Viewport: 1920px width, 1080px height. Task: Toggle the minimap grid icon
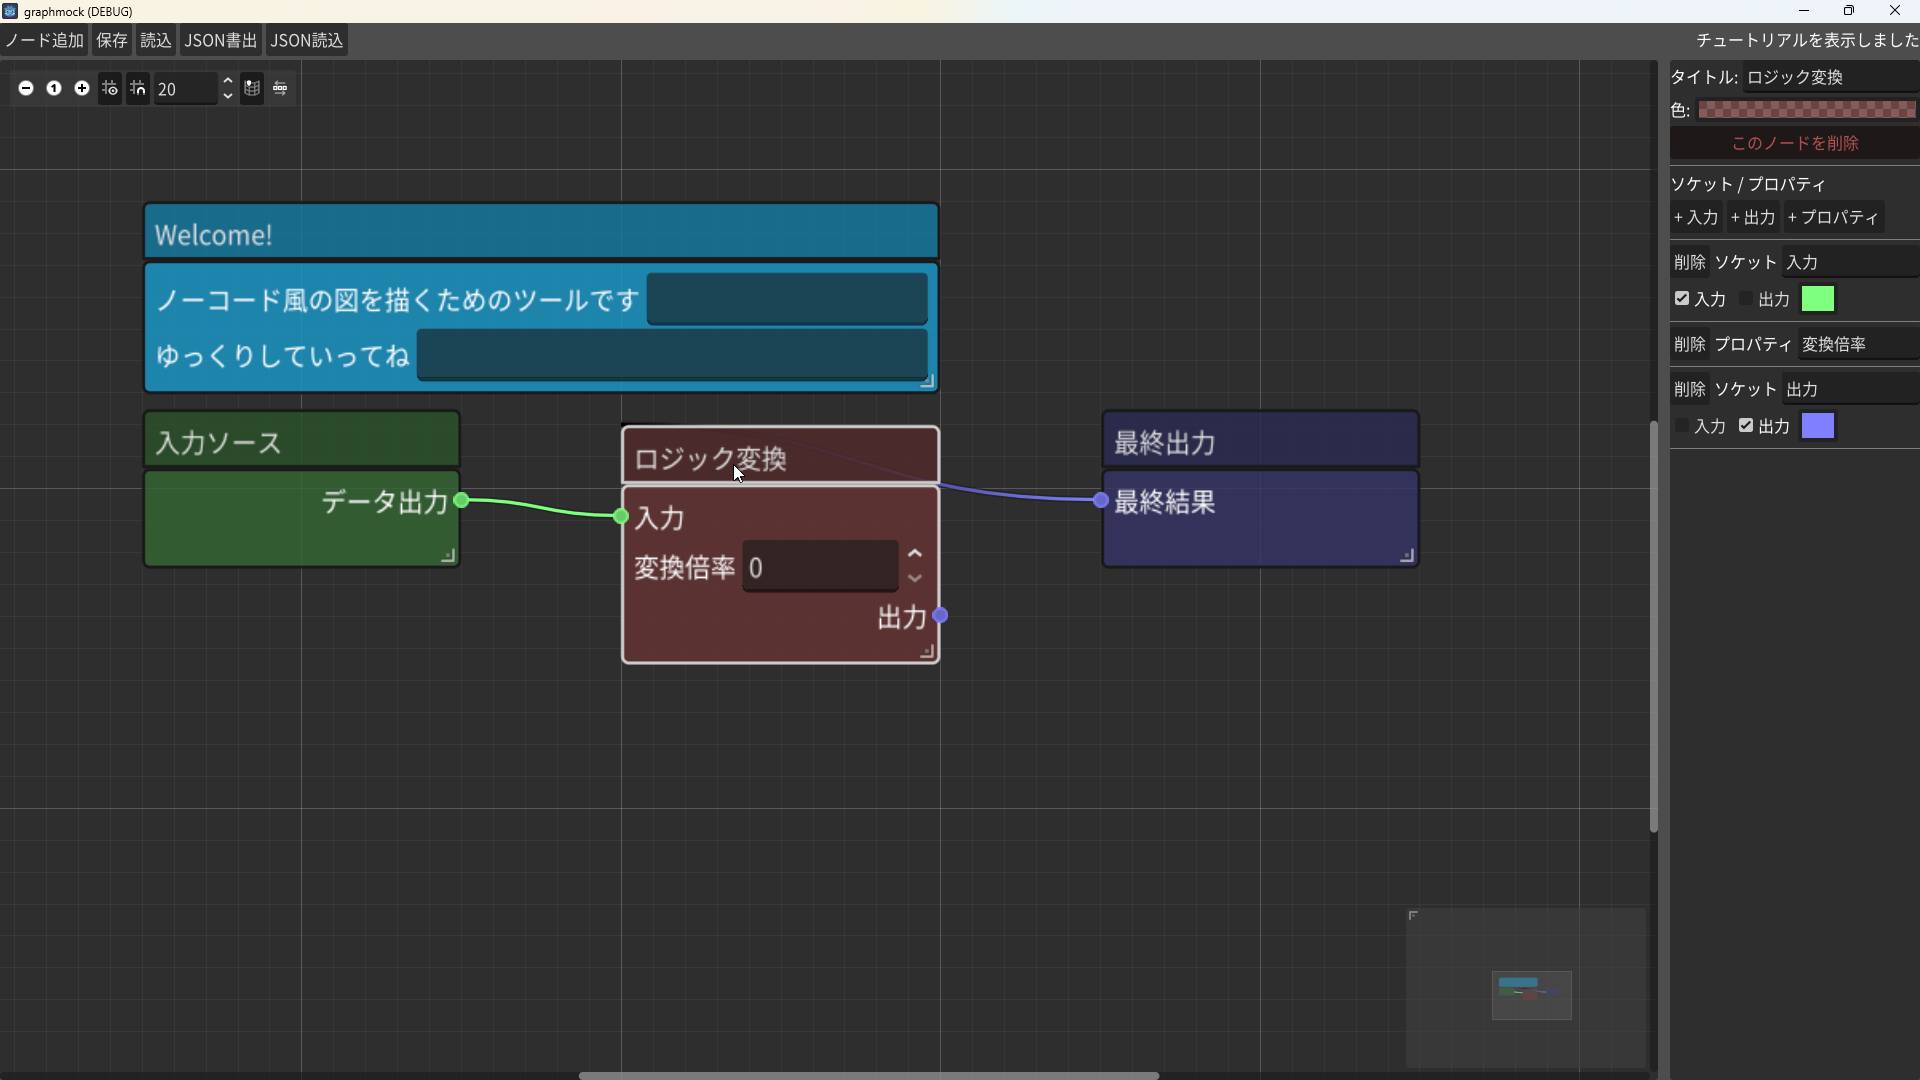click(x=252, y=89)
